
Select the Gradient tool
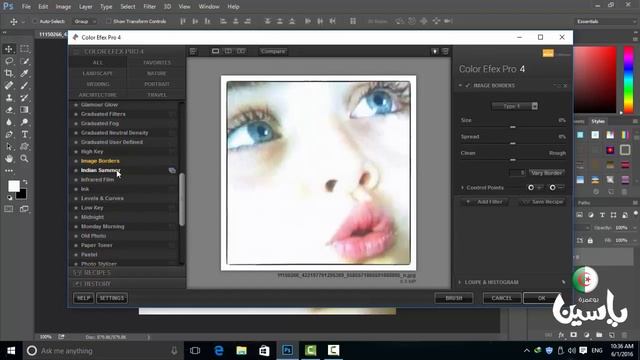point(24,110)
